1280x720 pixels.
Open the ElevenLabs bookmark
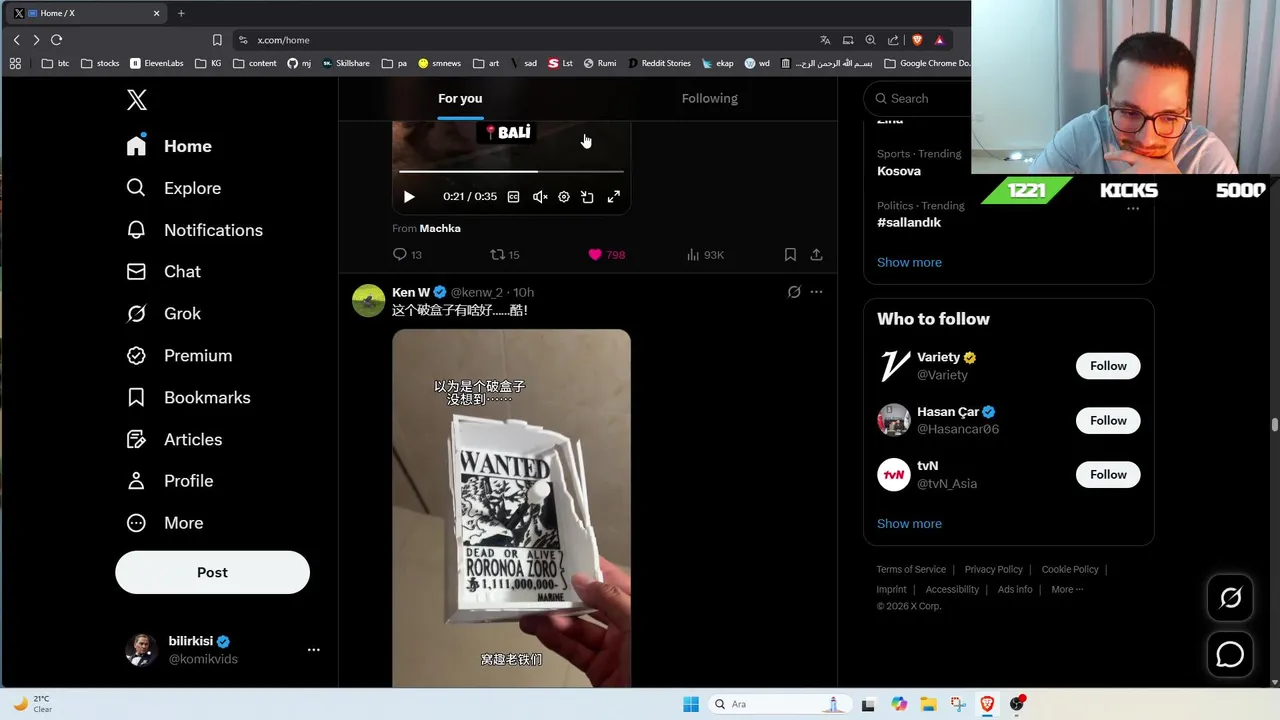pyautogui.click(x=157, y=63)
